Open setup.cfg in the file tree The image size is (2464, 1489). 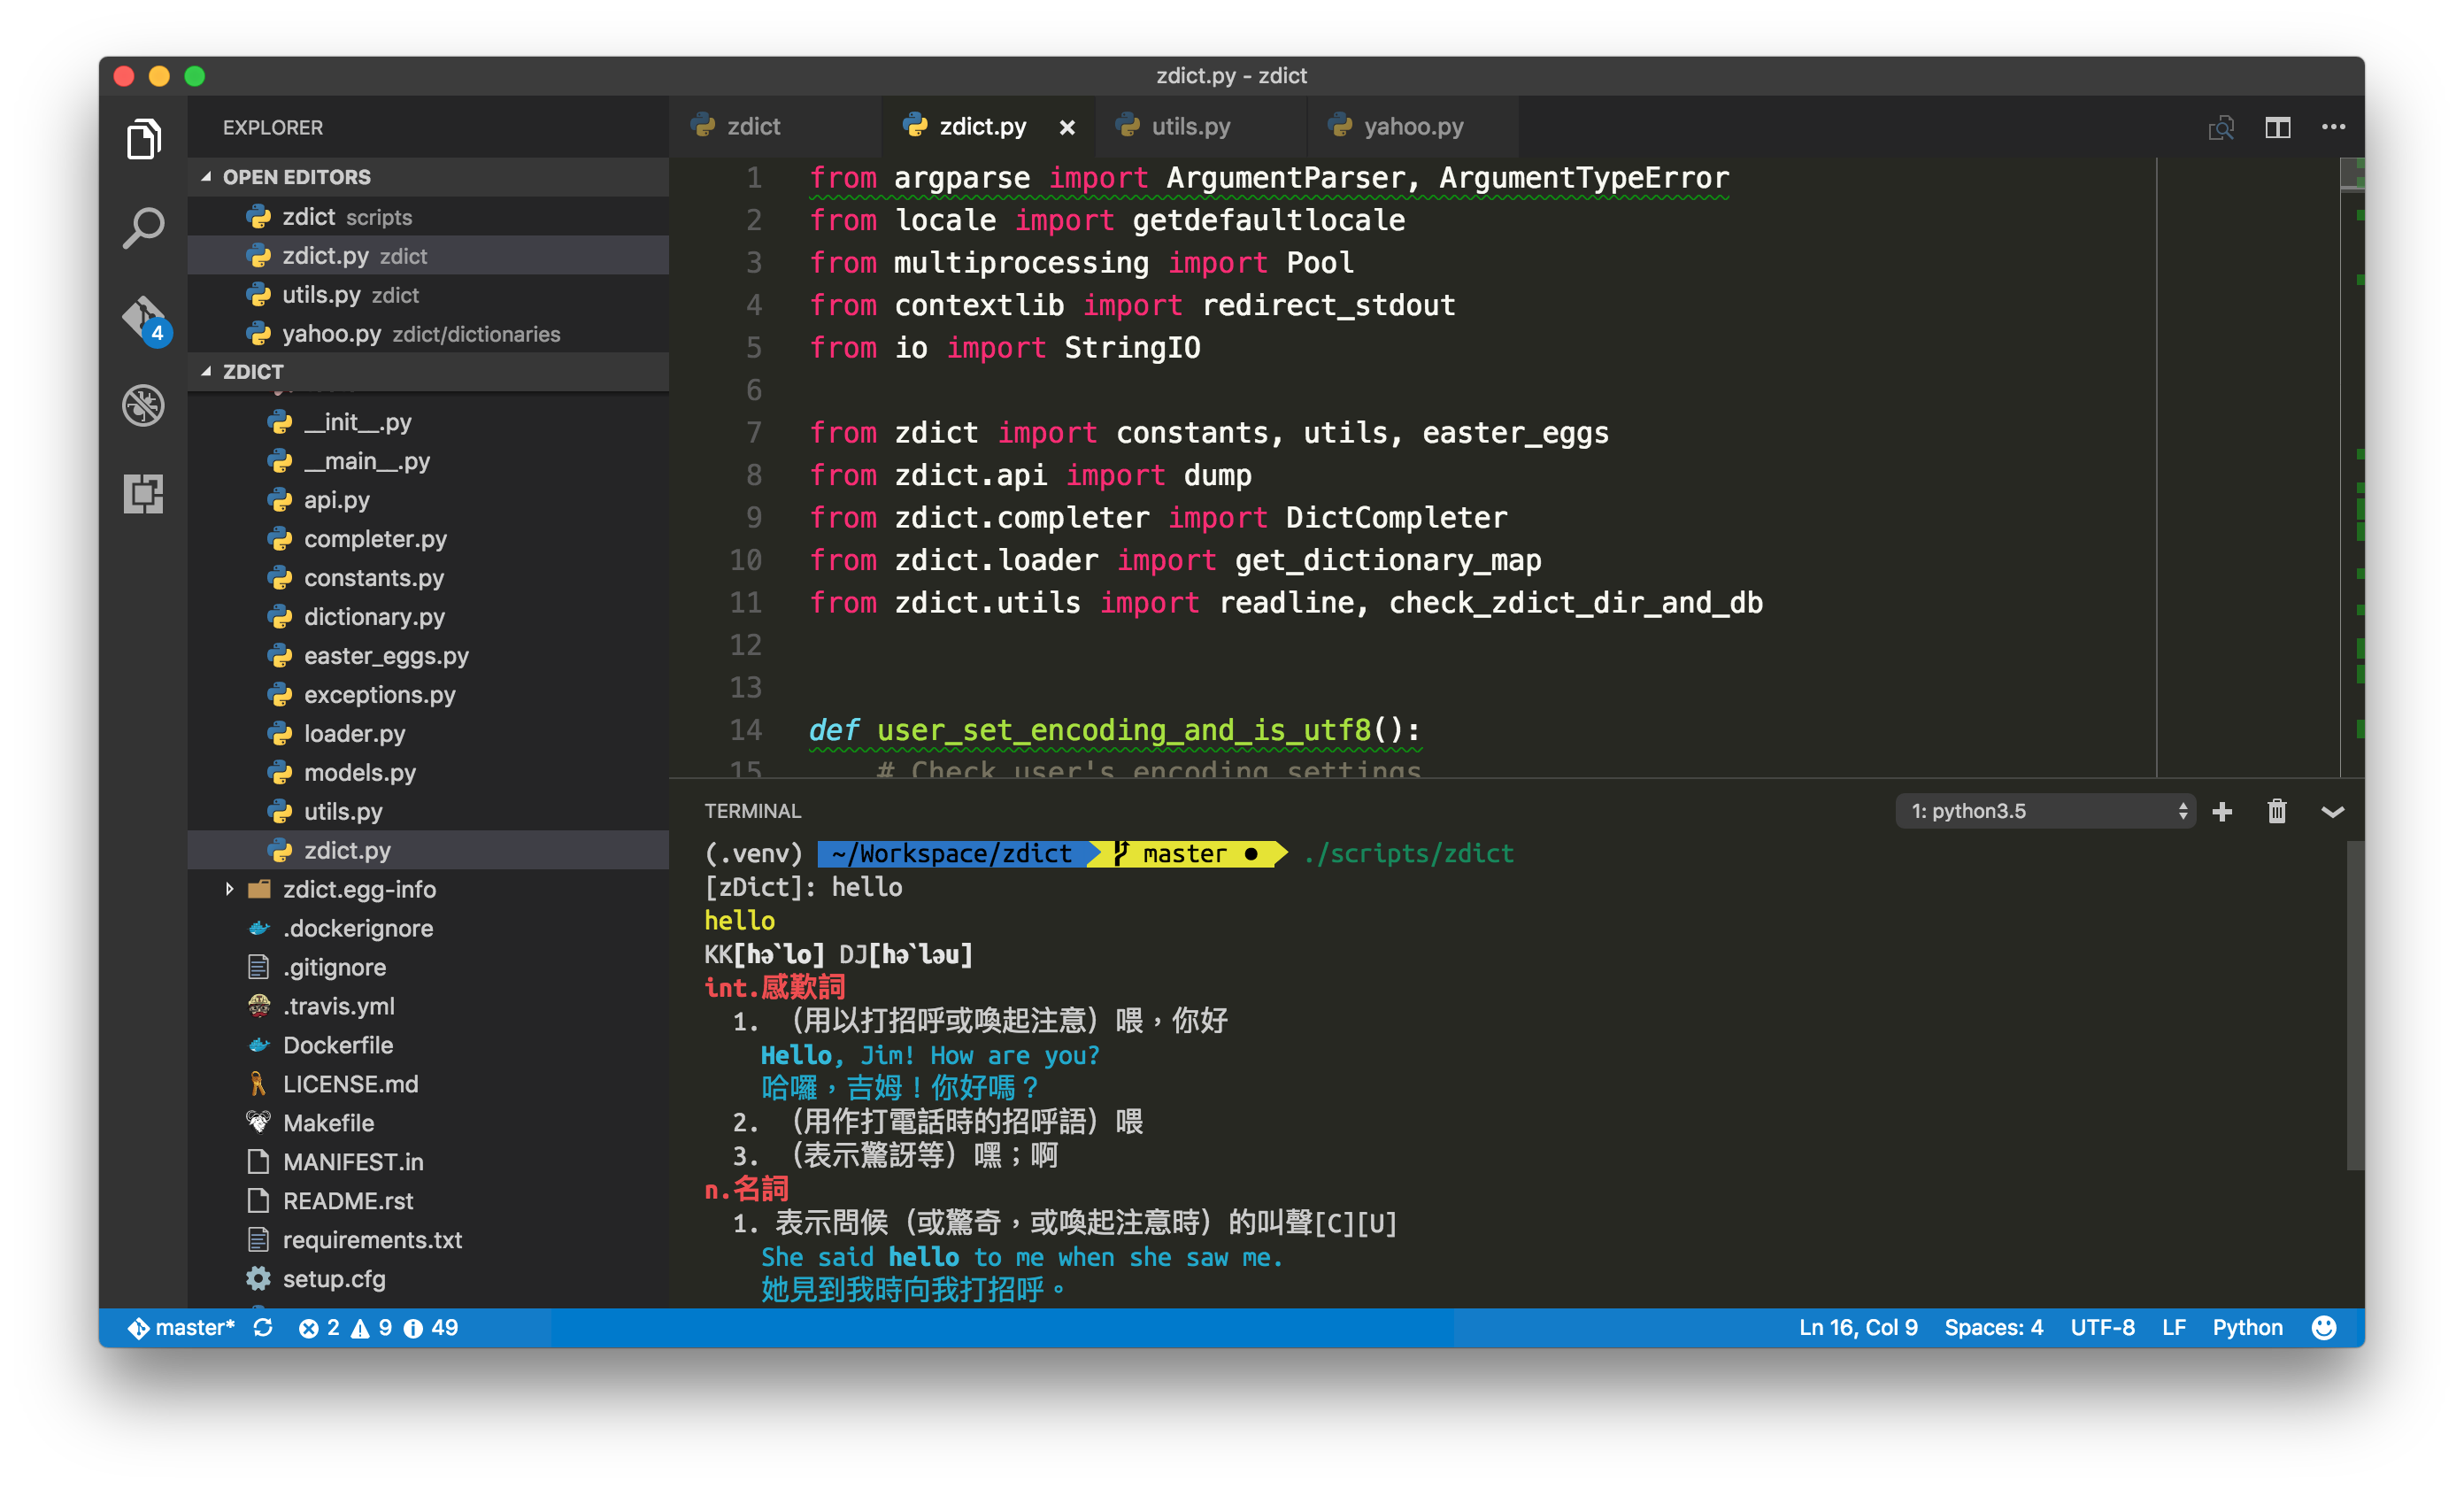[428, 1279]
